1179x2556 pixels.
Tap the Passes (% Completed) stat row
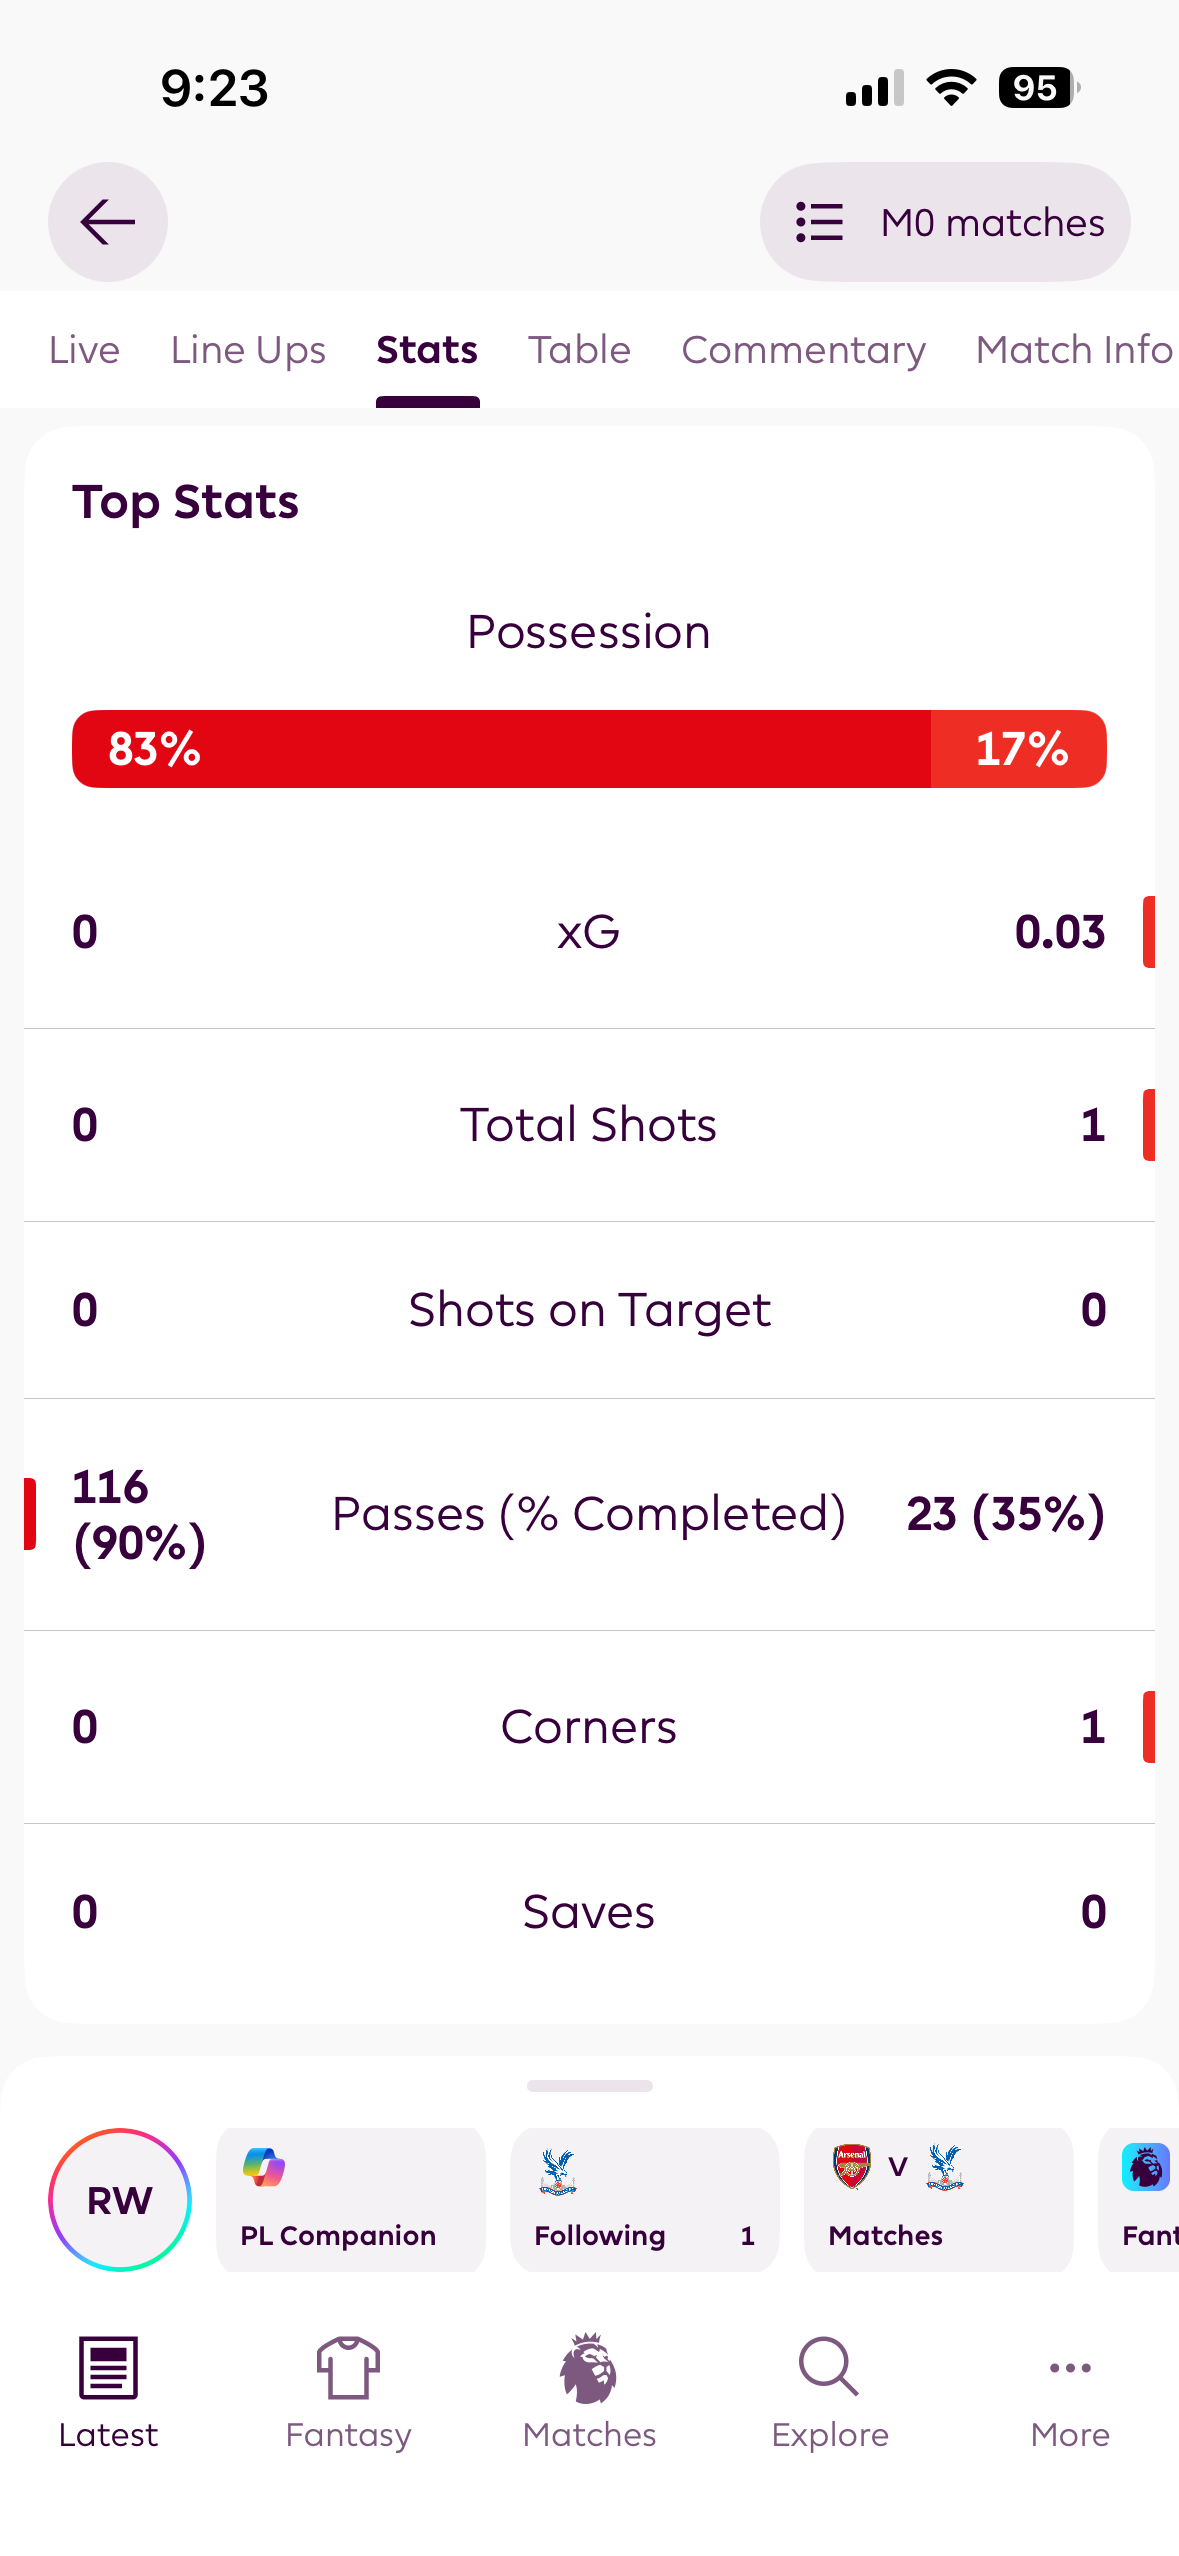point(589,1514)
